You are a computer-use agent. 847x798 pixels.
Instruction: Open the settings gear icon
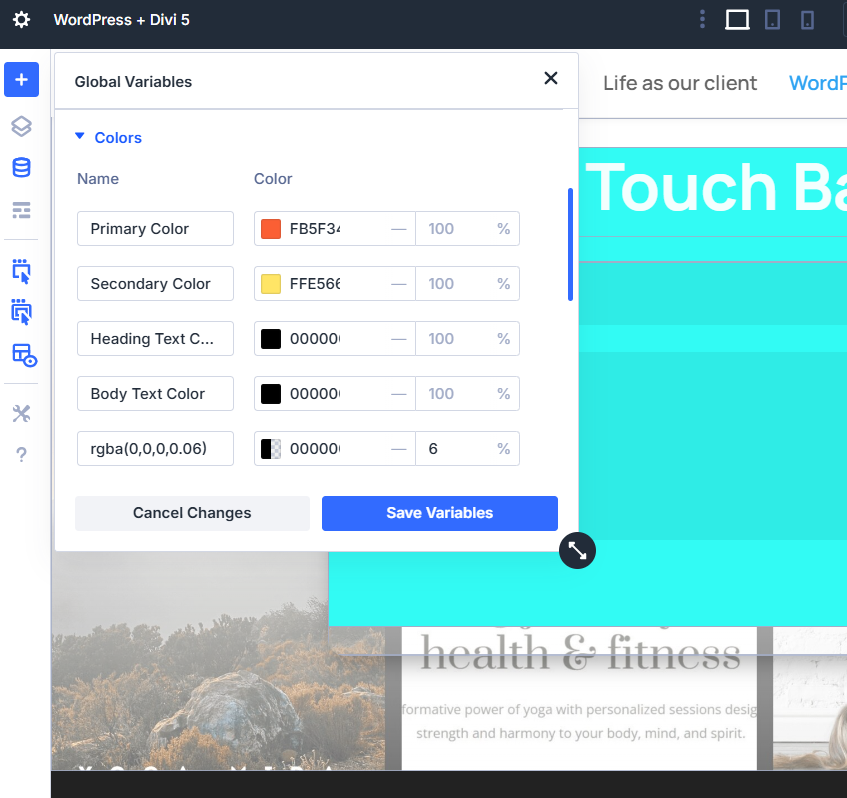point(21,20)
